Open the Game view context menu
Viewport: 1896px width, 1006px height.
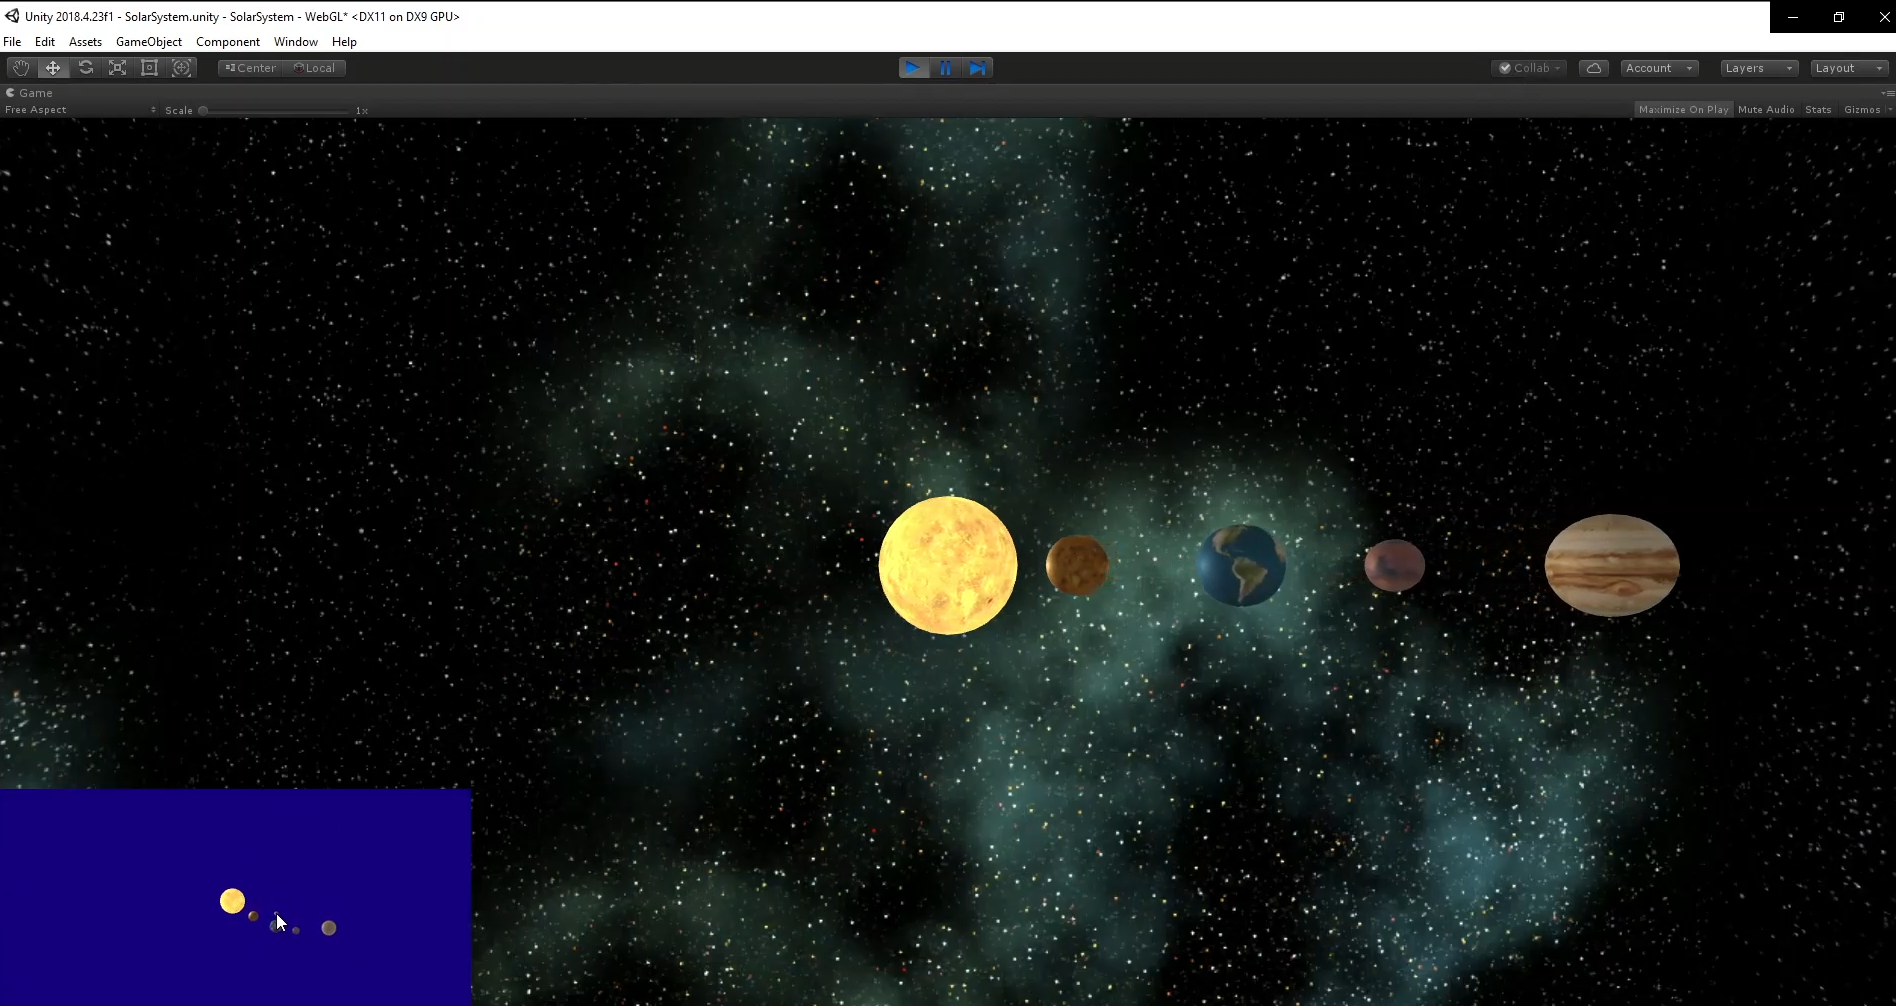pos(1887,92)
